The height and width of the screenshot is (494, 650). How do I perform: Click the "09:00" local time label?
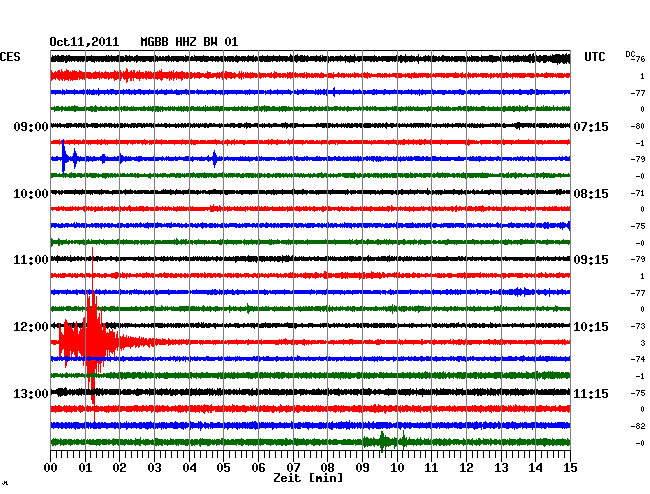pyautogui.click(x=31, y=126)
